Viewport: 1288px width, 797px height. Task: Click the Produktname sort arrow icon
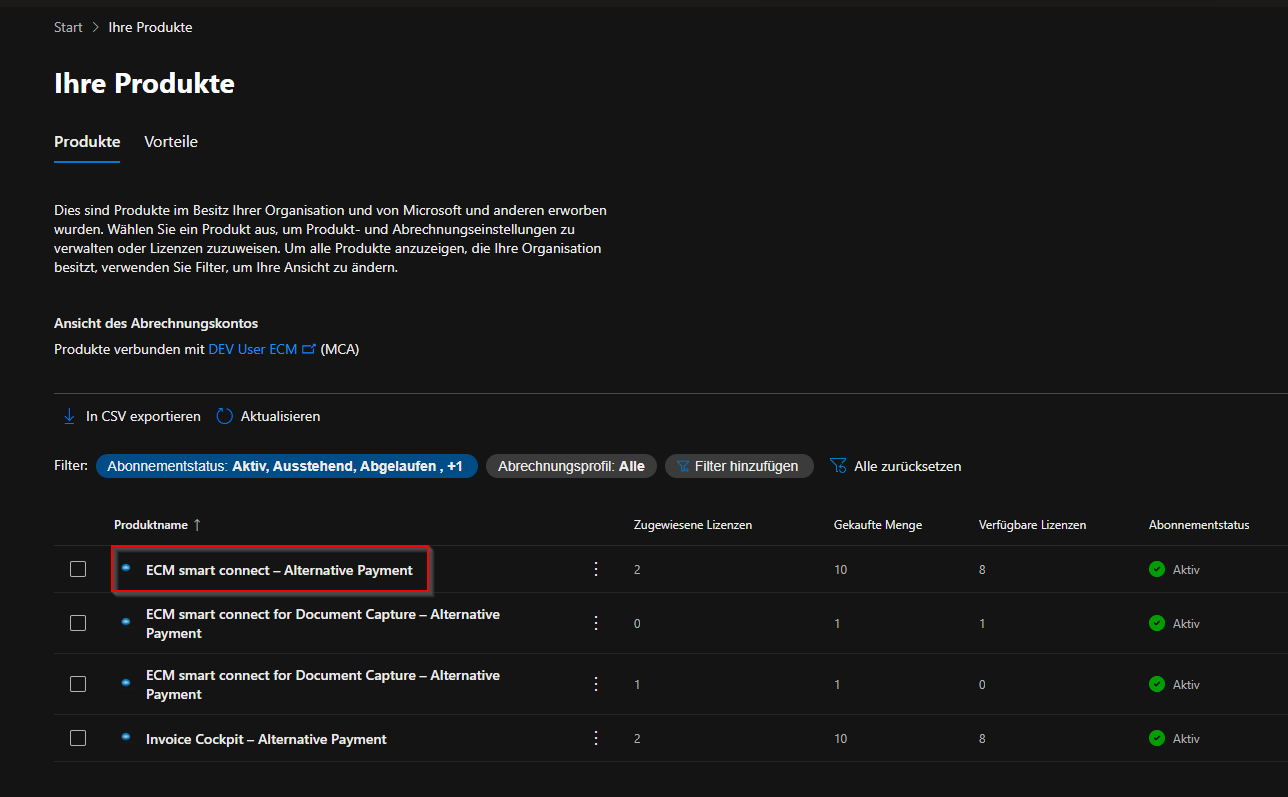197,525
